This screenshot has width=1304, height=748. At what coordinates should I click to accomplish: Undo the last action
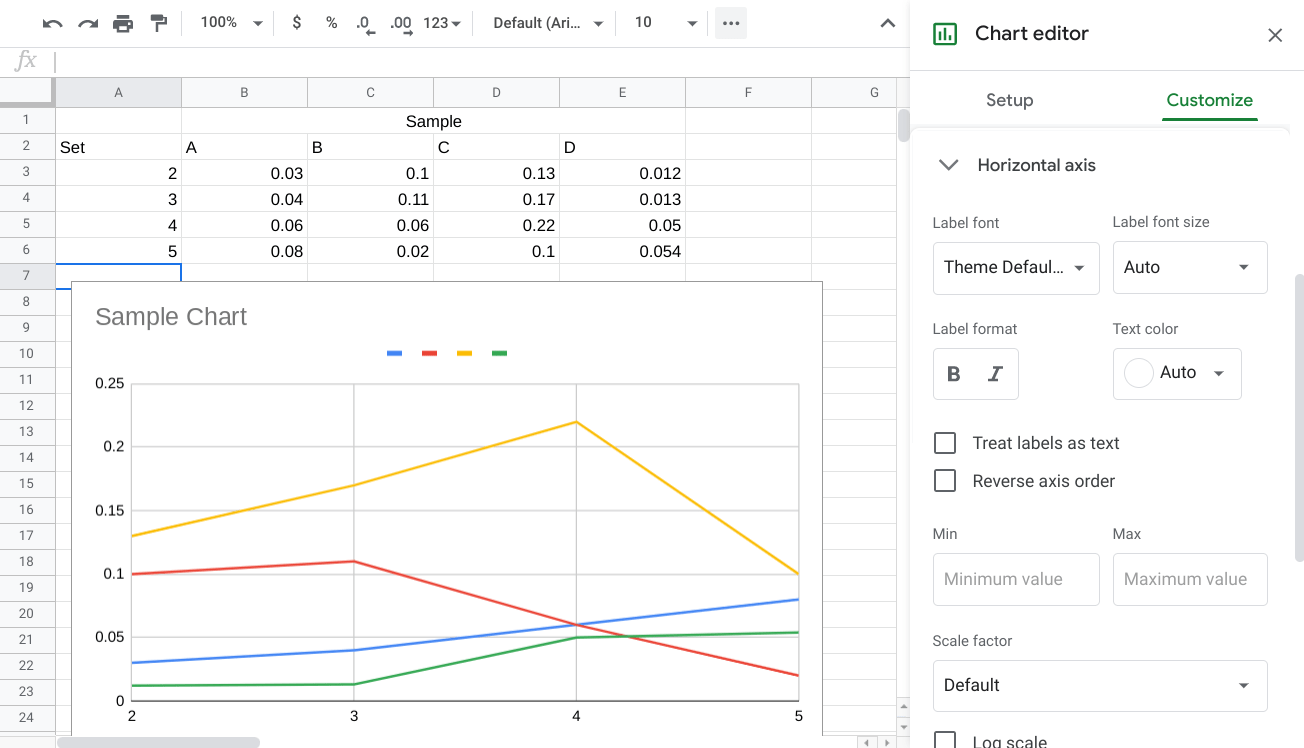point(51,23)
